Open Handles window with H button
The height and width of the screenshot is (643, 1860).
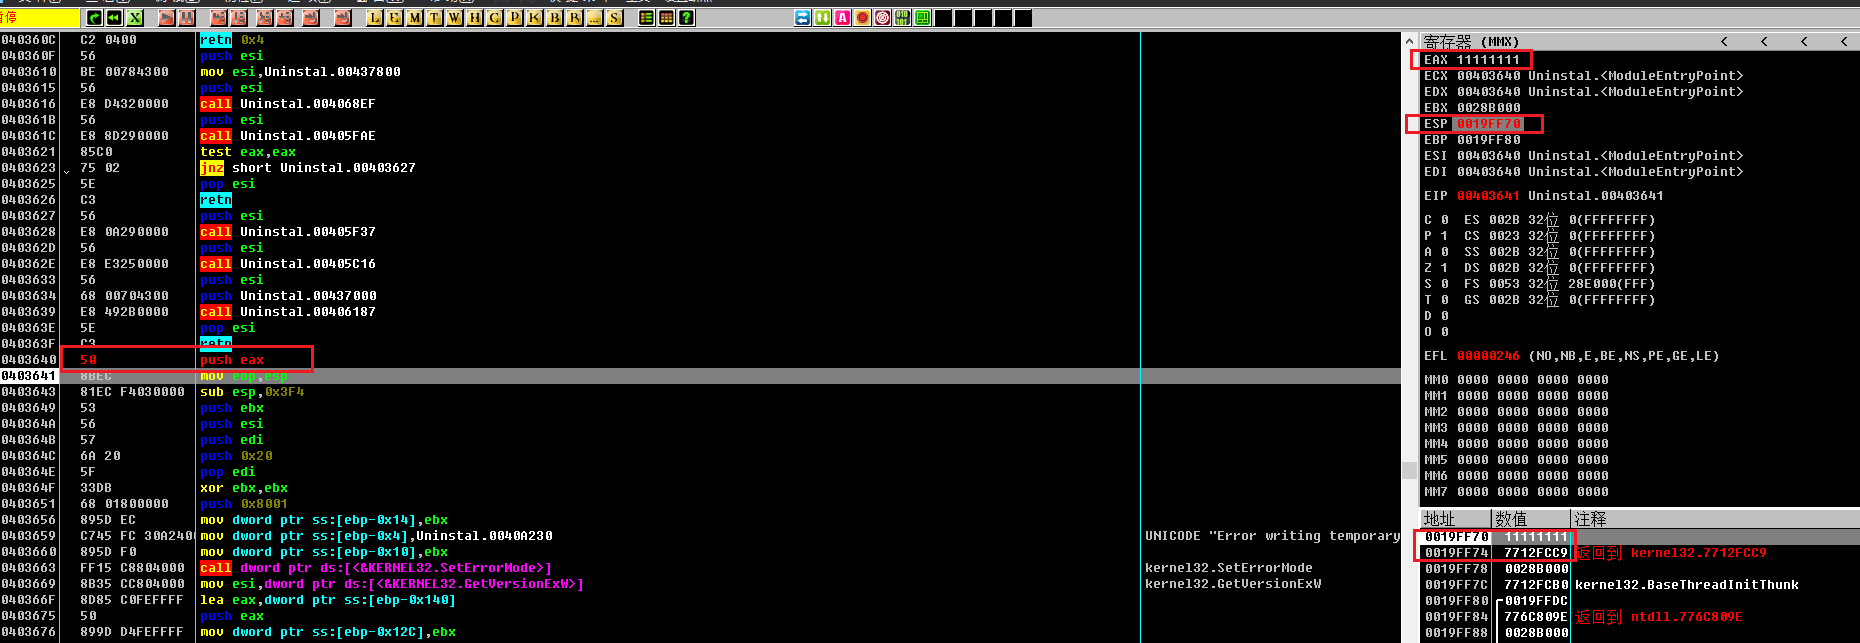pos(475,18)
